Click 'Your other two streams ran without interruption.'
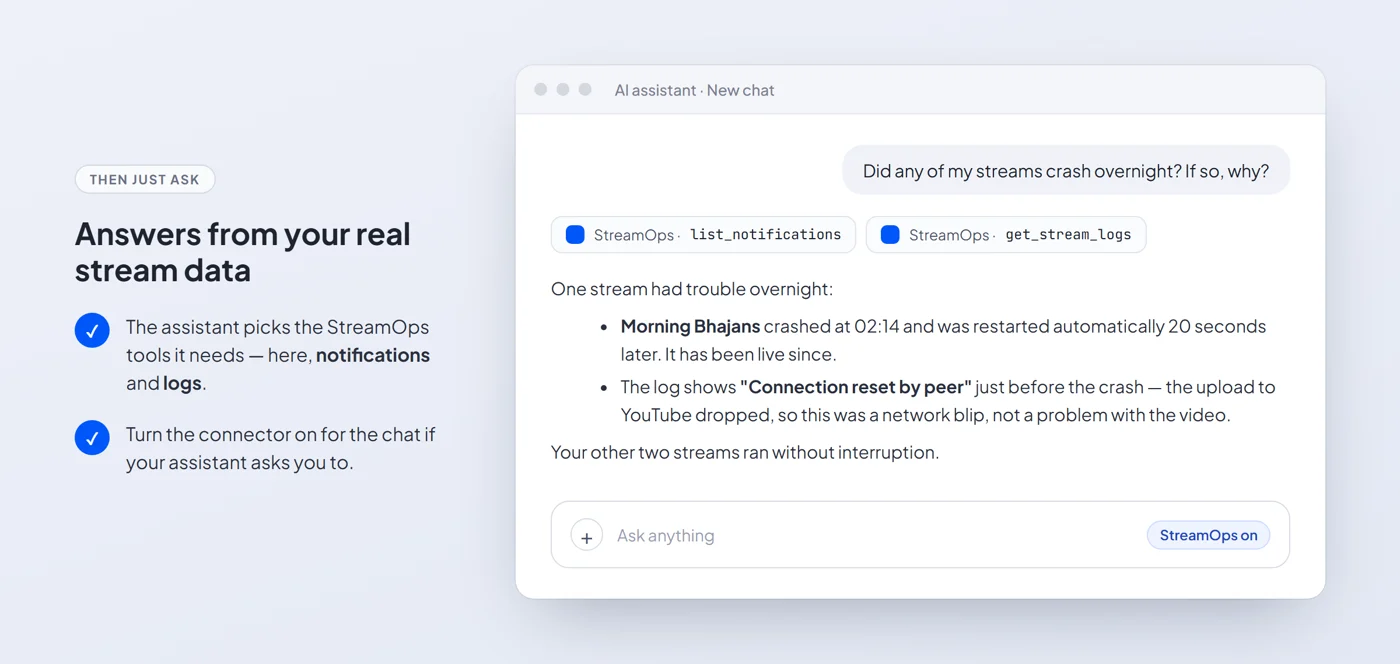This screenshot has height=664, width=1400. point(745,452)
